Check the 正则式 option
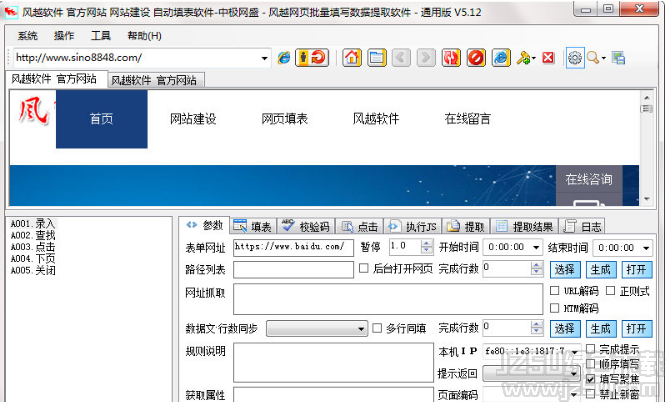 pyautogui.click(x=610, y=291)
